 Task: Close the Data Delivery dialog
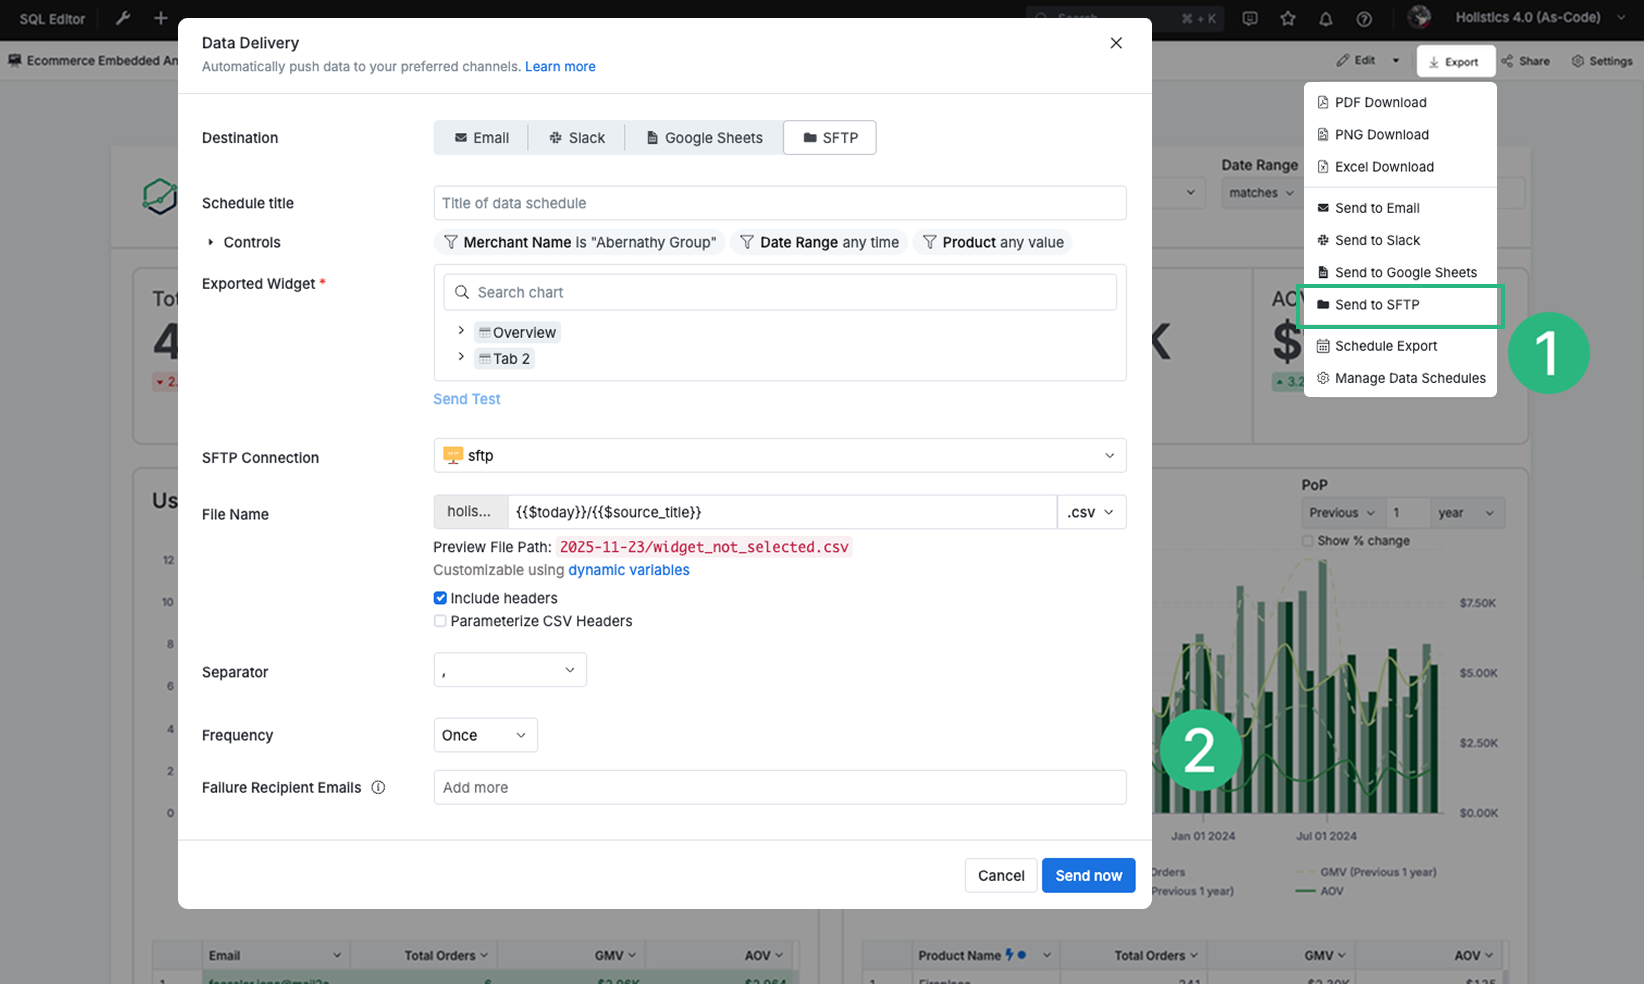(x=1116, y=43)
